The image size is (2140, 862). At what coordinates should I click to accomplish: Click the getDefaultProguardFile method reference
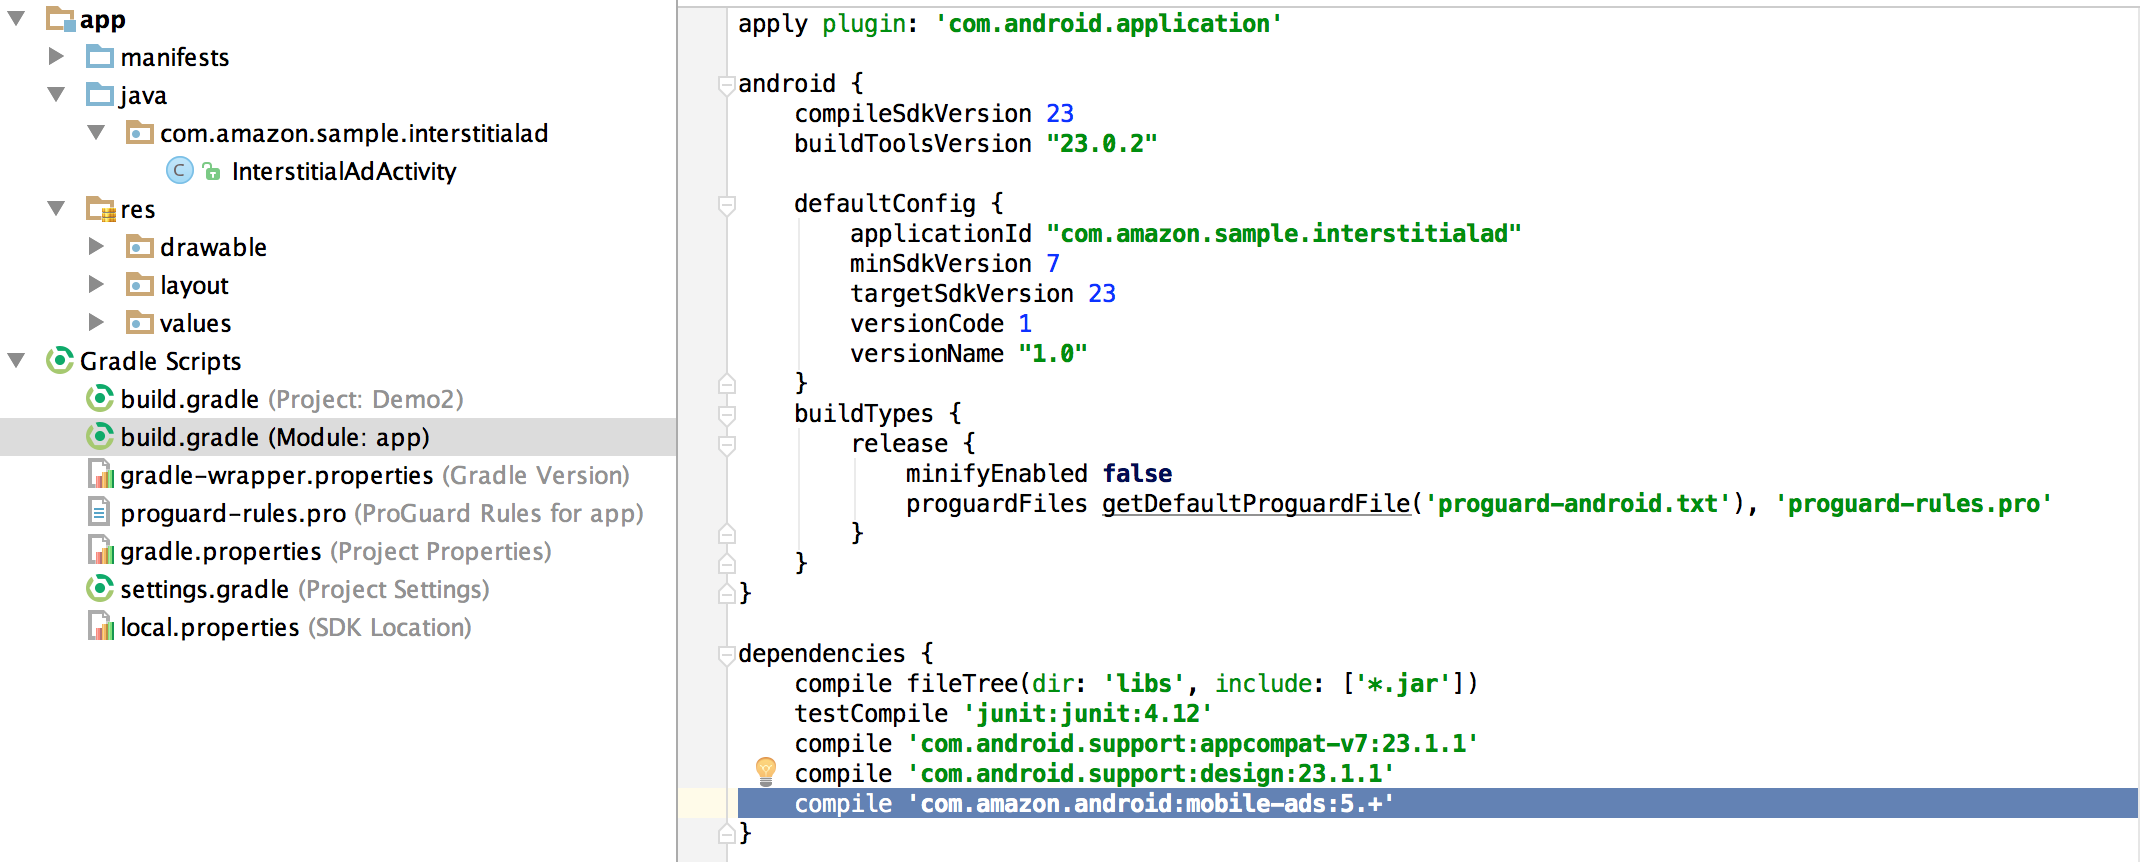tap(1256, 503)
